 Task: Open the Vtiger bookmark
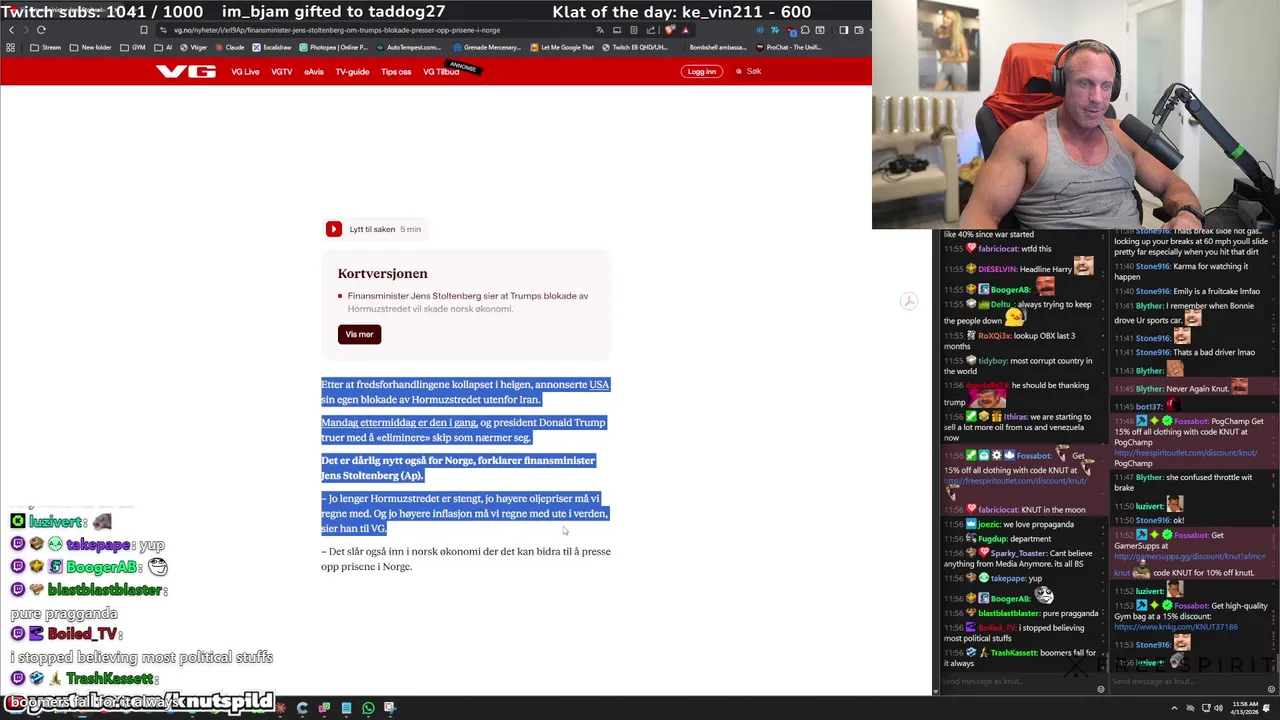[194, 47]
